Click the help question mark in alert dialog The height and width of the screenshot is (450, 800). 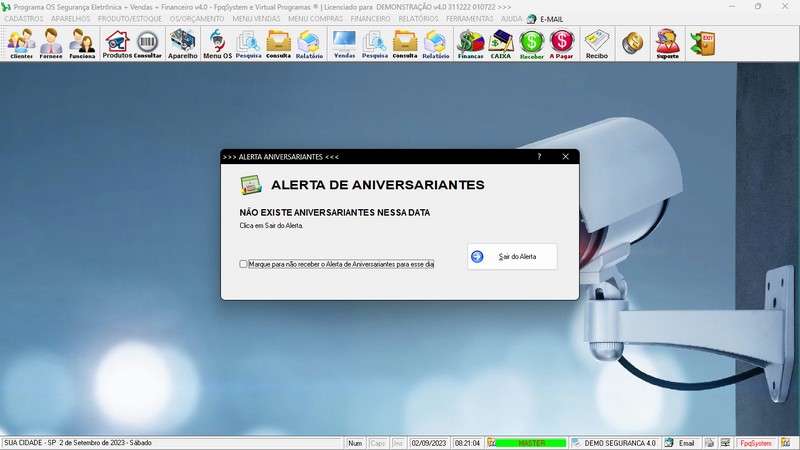(539, 157)
